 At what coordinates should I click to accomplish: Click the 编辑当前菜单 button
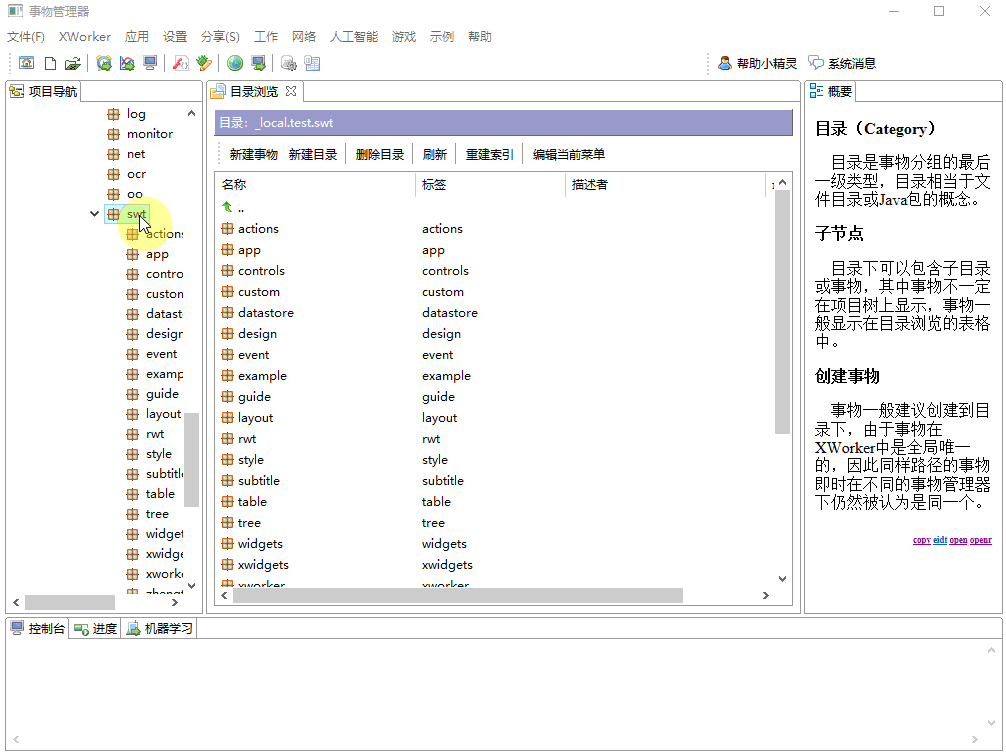[568, 154]
